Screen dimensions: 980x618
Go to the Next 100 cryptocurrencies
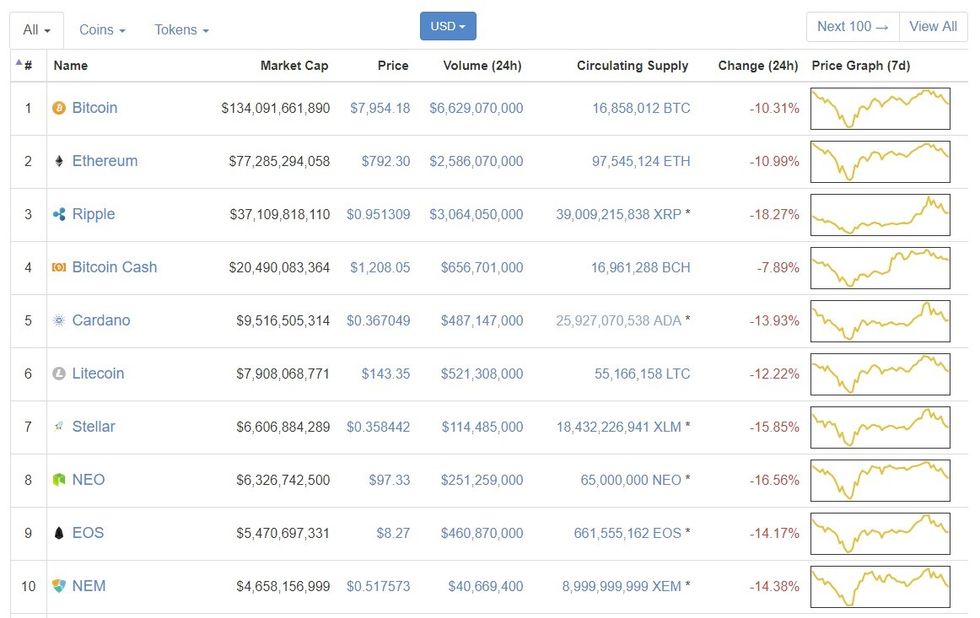(851, 26)
